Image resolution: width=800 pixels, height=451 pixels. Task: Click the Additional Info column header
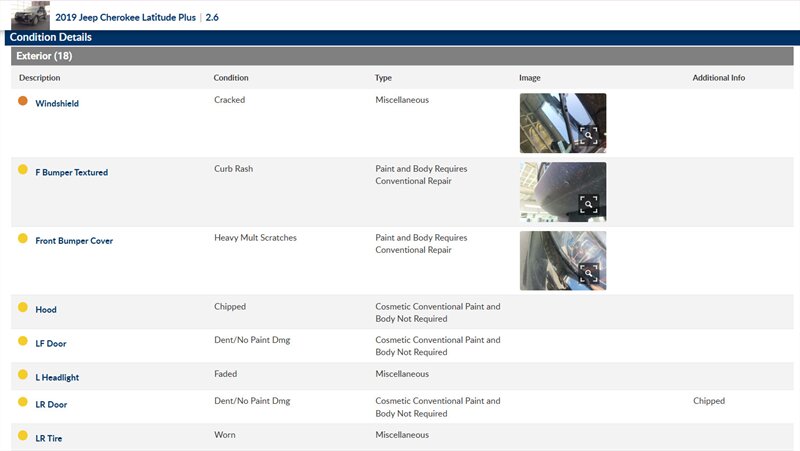718,78
